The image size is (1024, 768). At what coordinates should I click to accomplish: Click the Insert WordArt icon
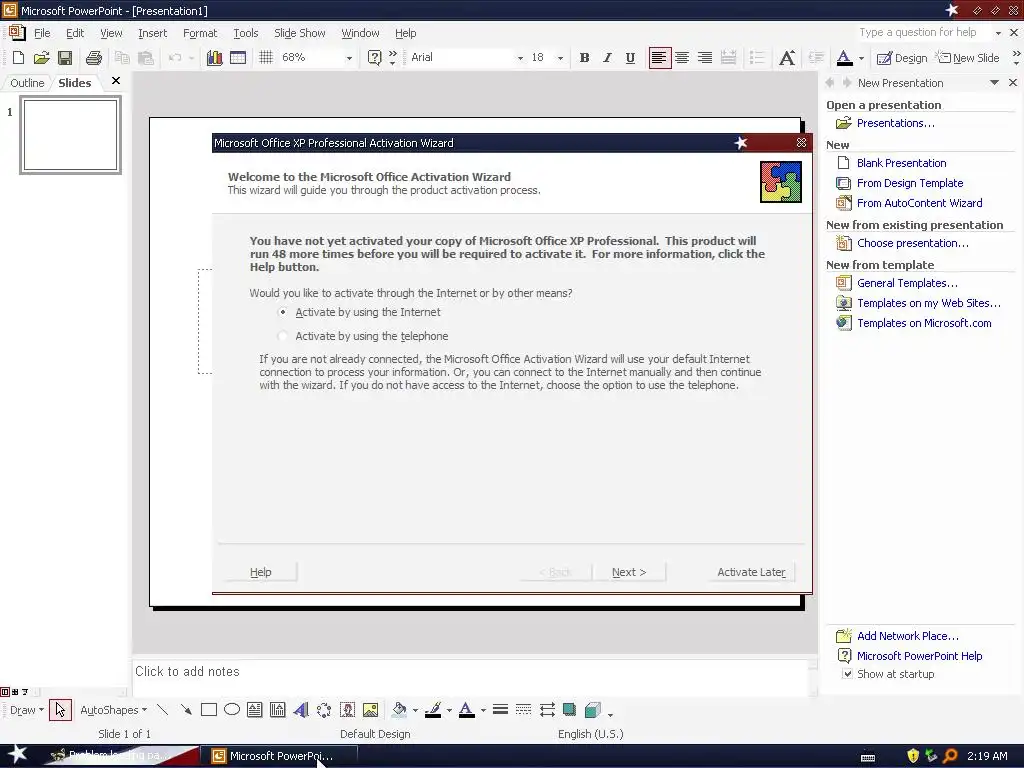coord(301,710)
